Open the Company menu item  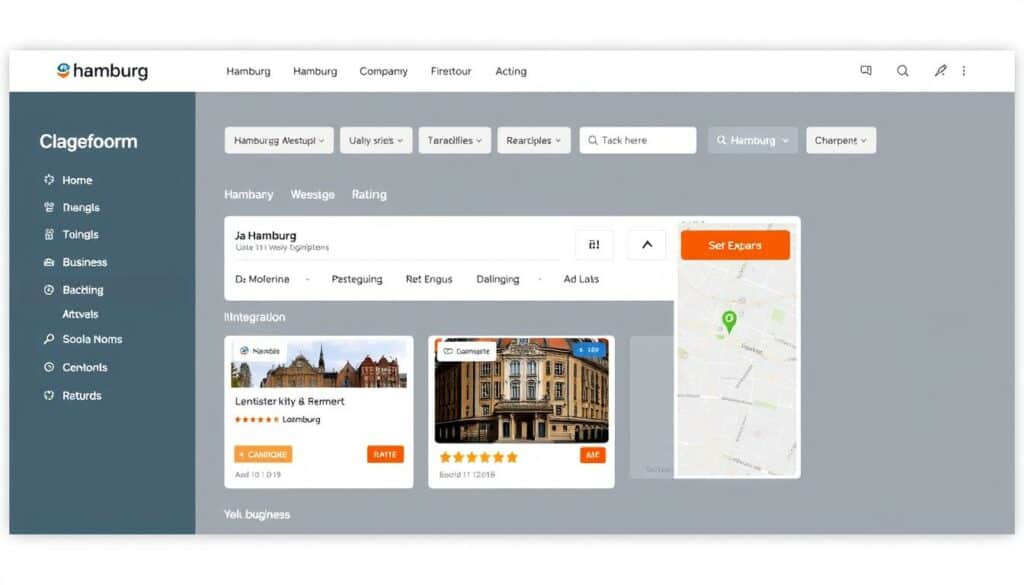(383, 71)
